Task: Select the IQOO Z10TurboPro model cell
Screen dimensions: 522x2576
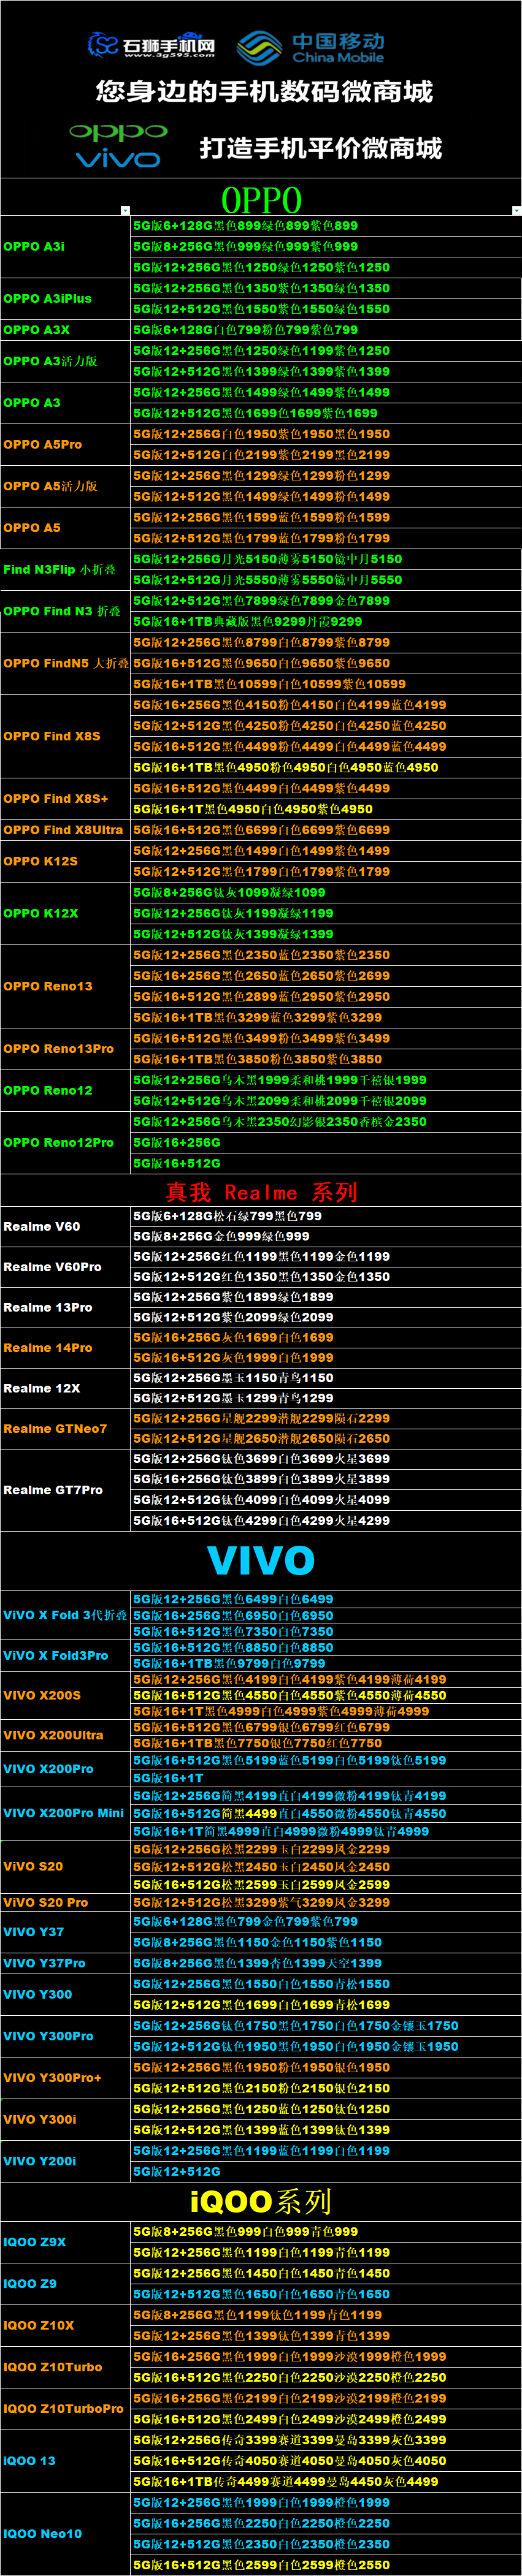Action: click(x=66, y=2409)
